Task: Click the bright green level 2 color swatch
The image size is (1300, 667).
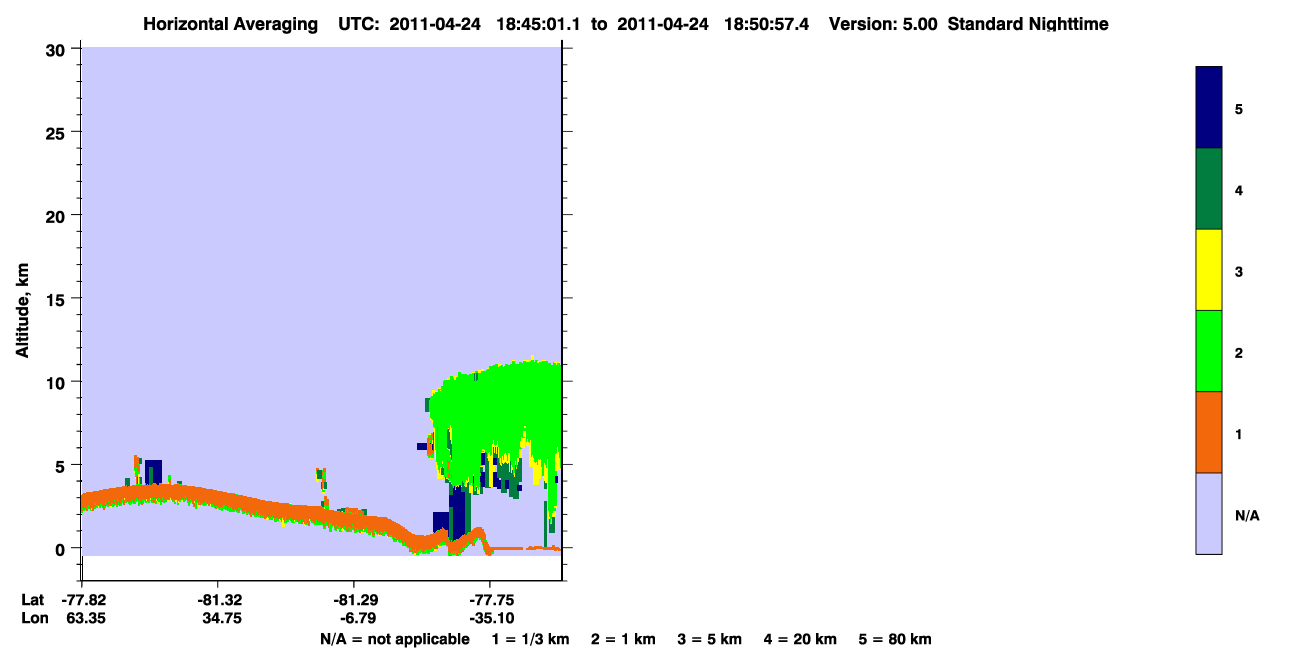Action: (1209, 351)
